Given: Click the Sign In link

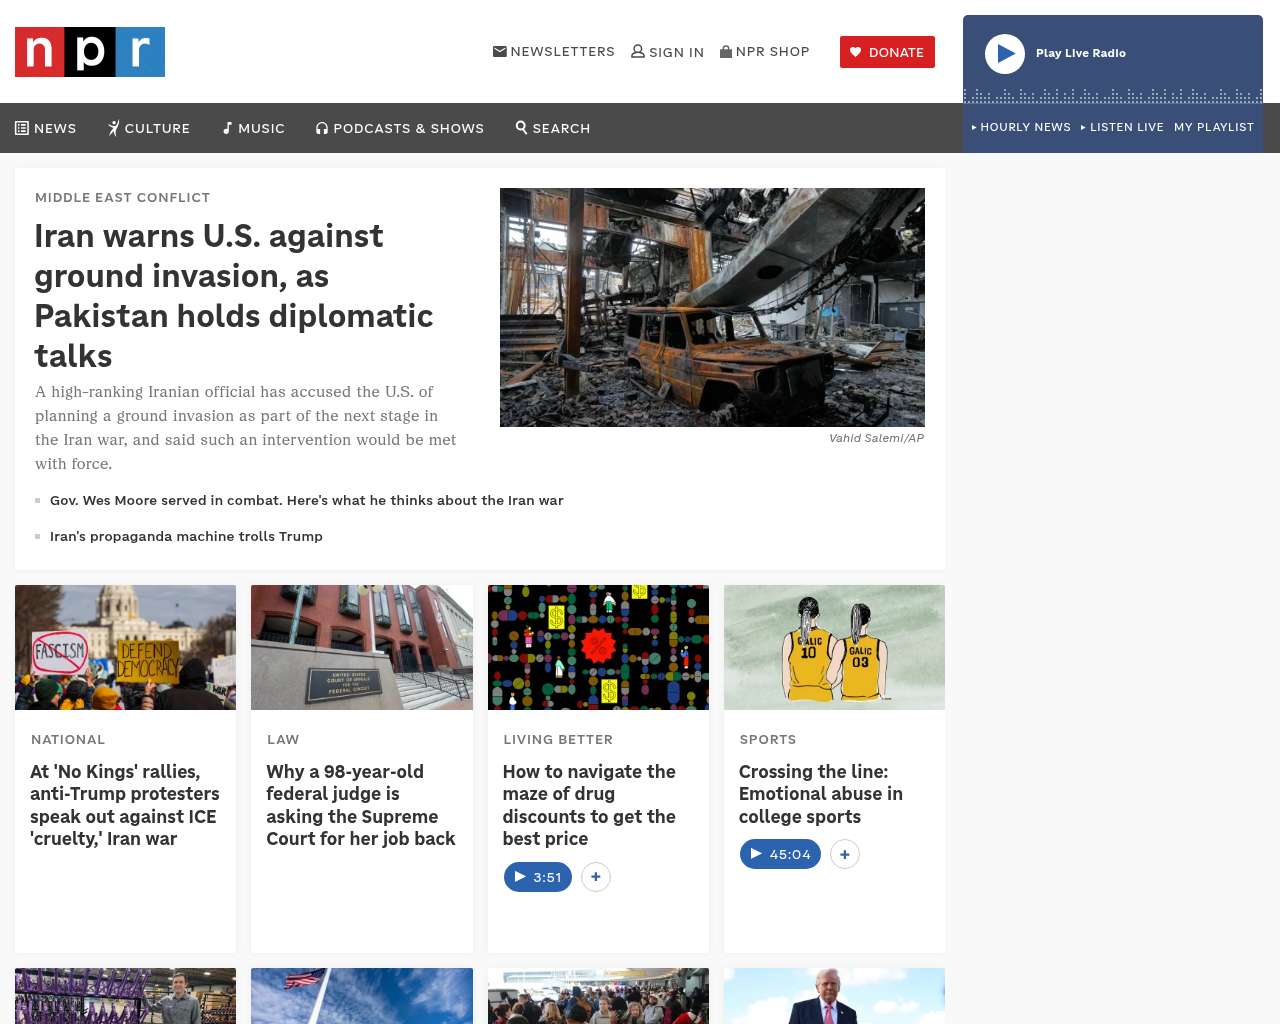Looking at the screenshot, I should [x=667, y=52].
